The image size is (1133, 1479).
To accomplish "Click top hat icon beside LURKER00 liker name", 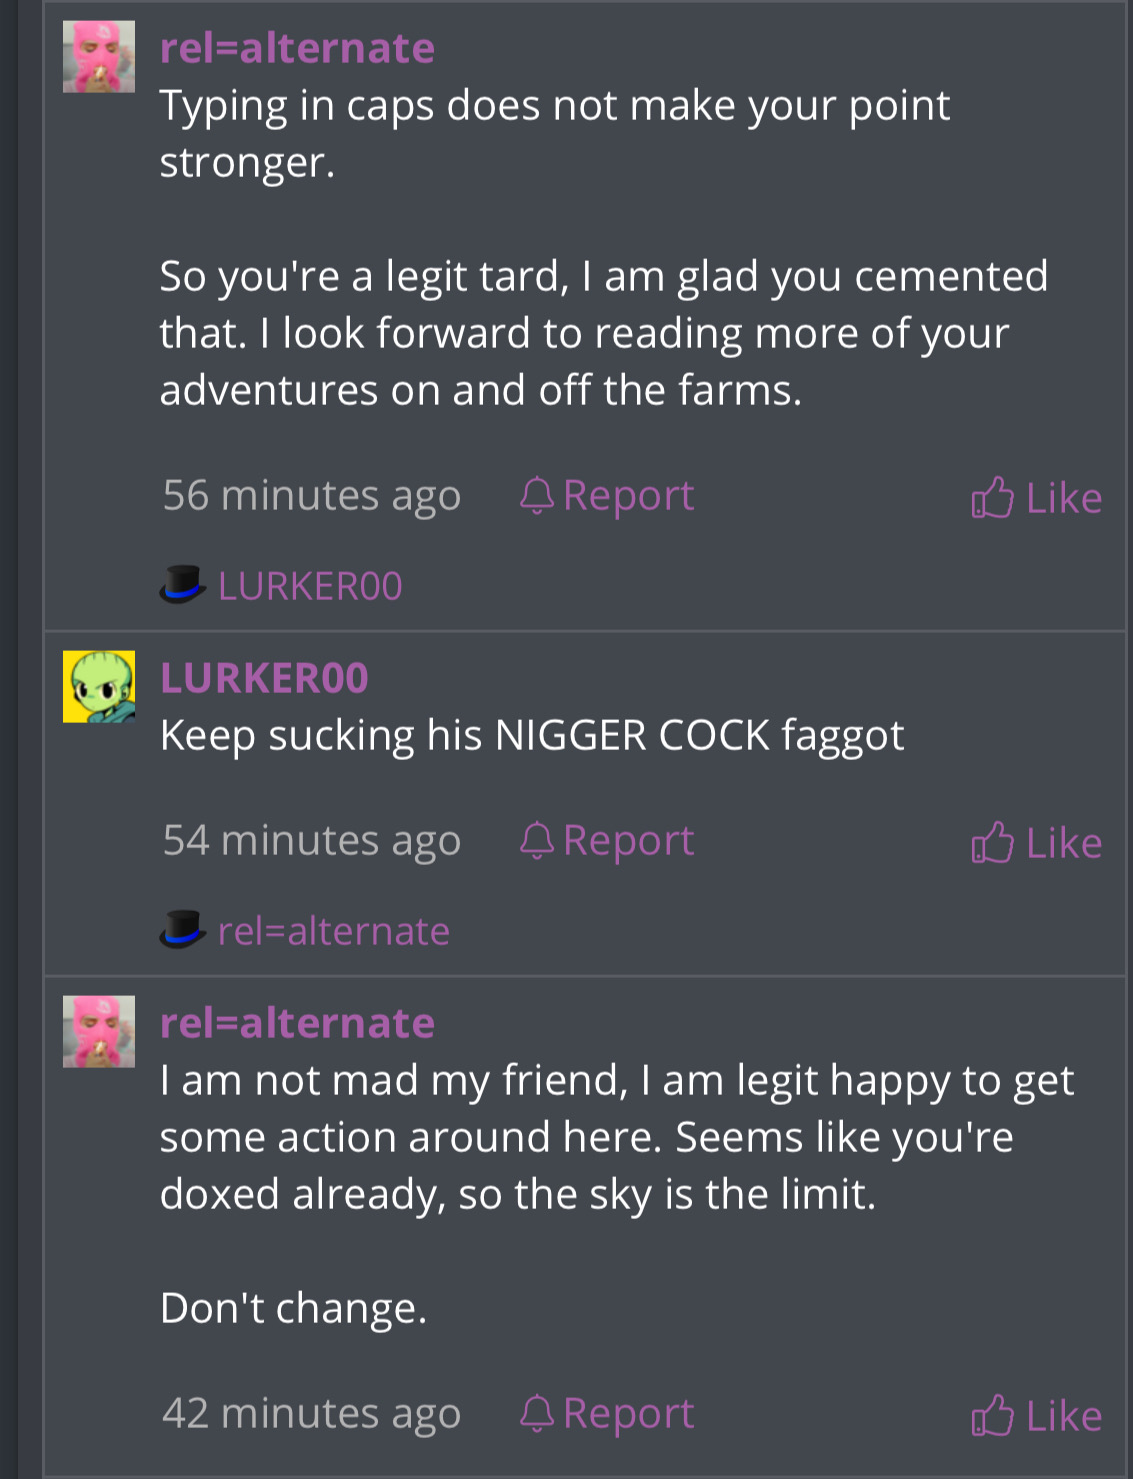I will (183, 584).
